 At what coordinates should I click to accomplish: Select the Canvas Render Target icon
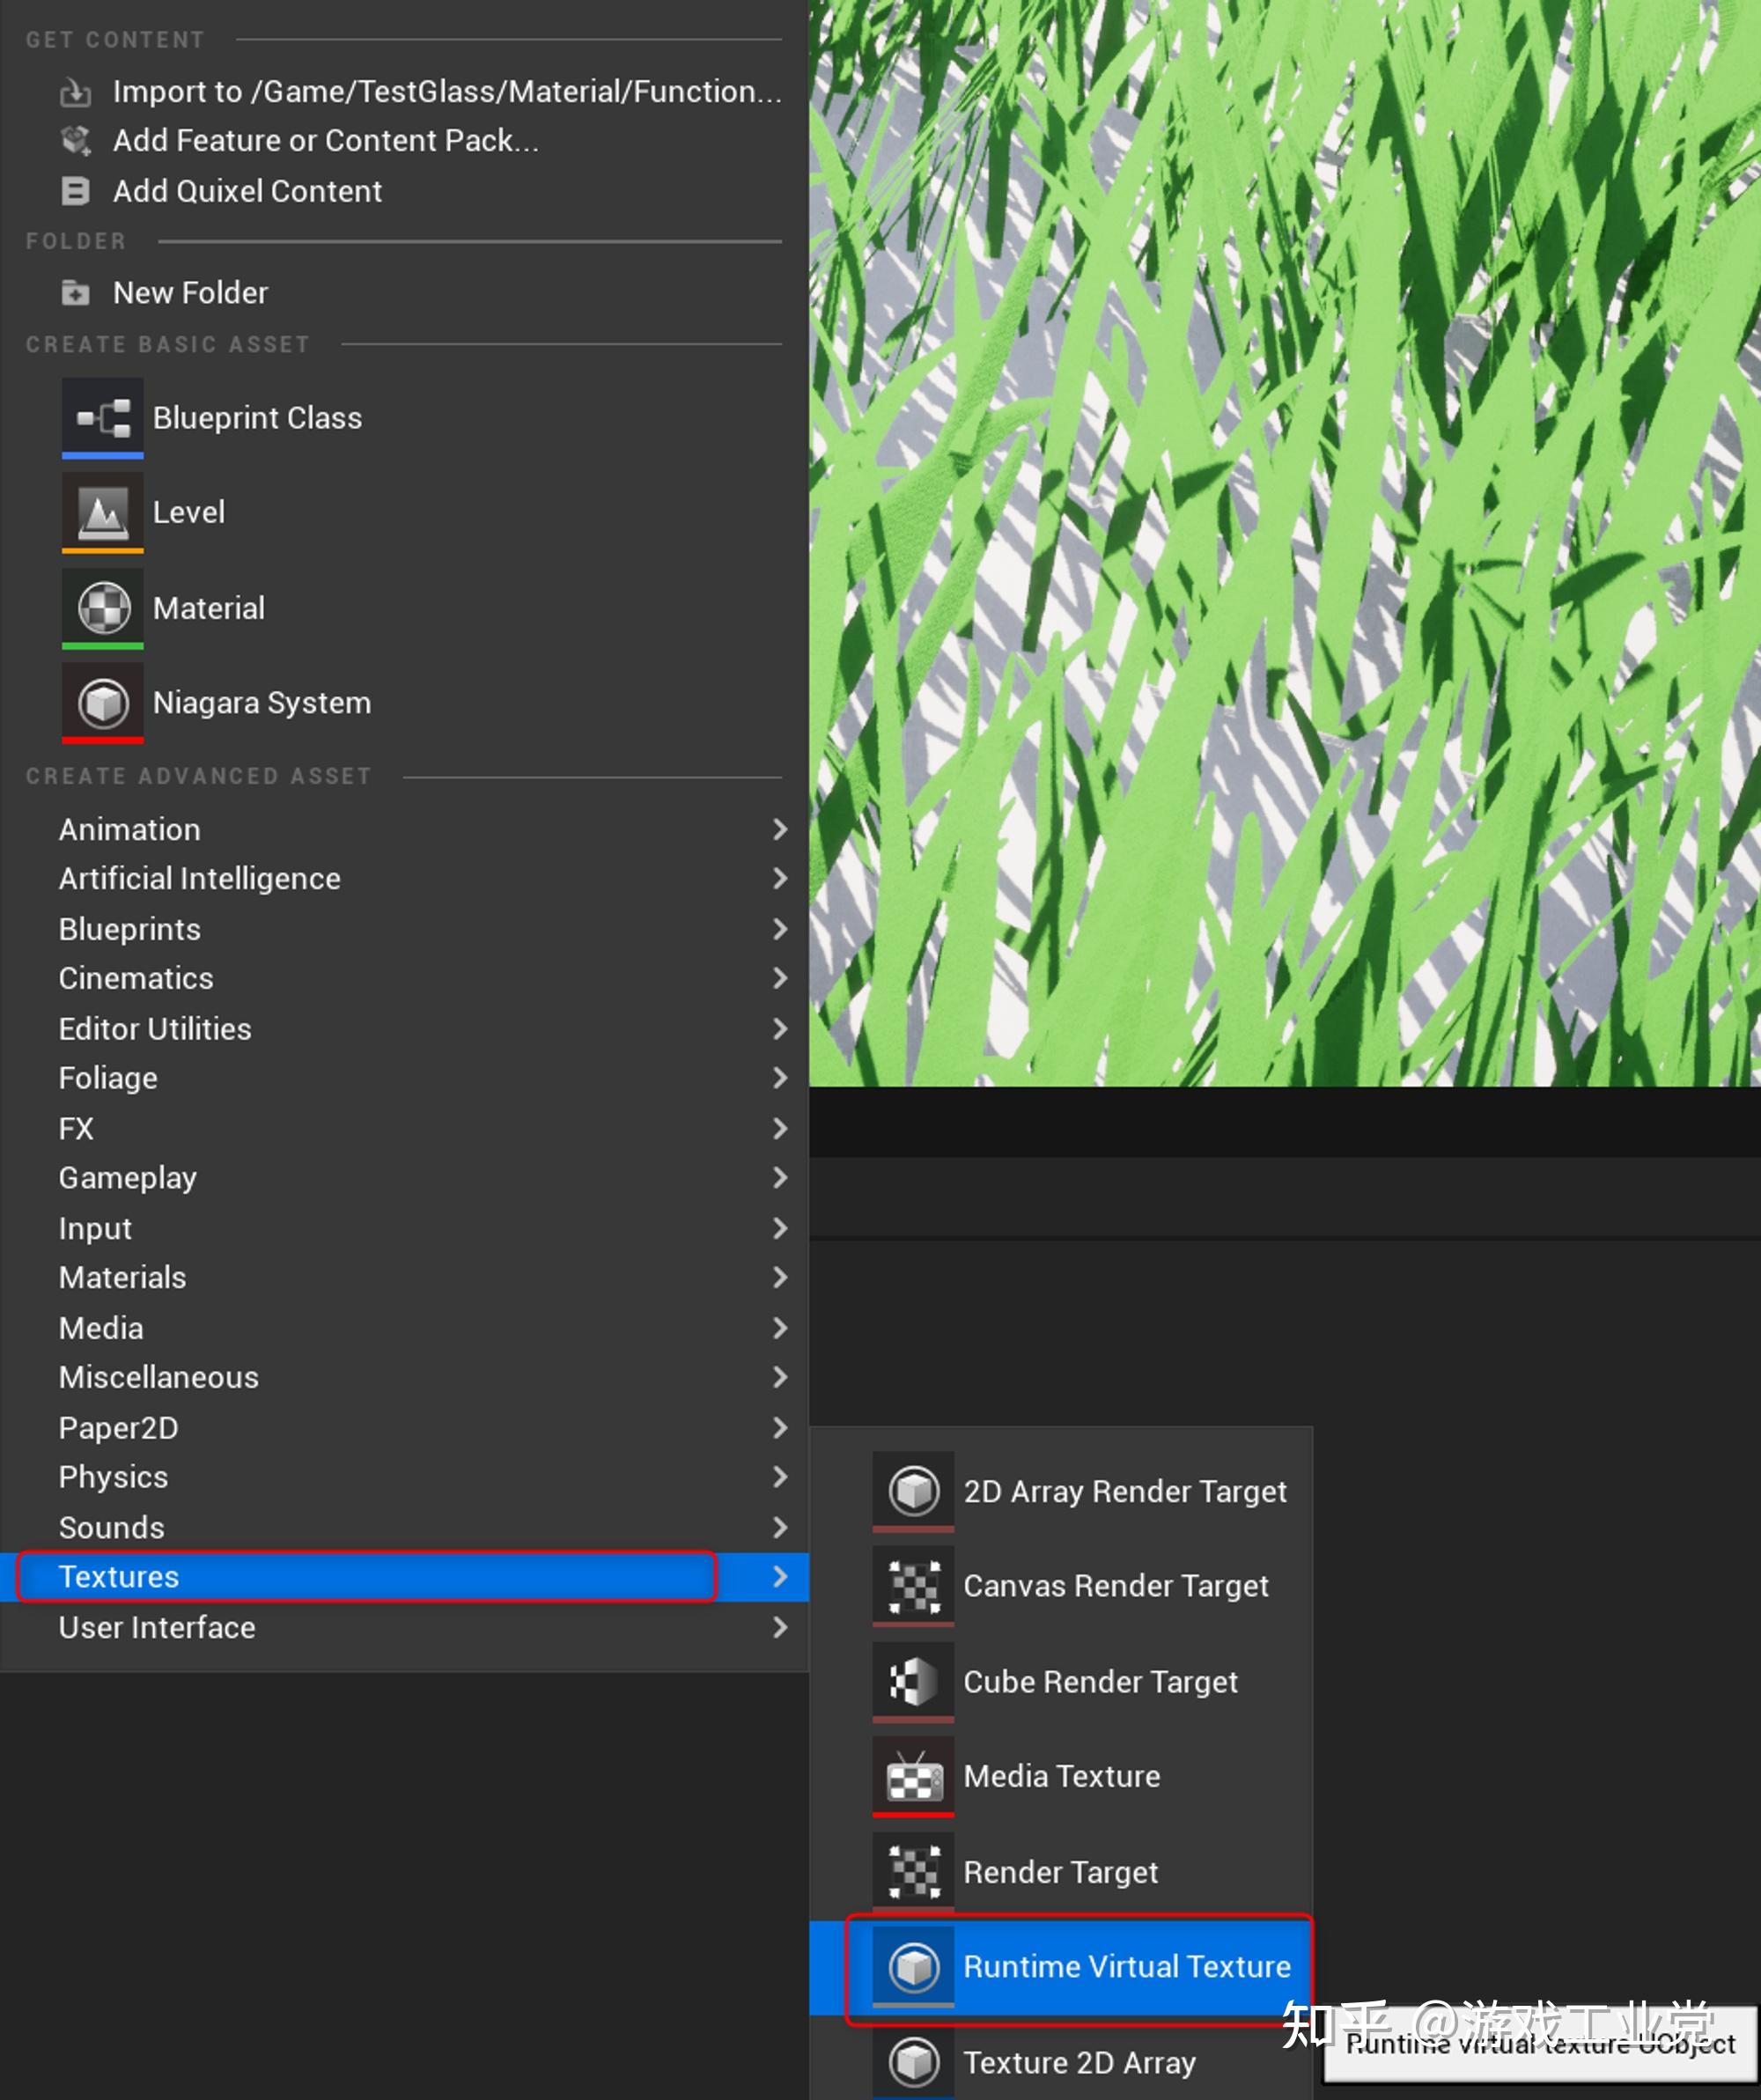[912, 1586]
